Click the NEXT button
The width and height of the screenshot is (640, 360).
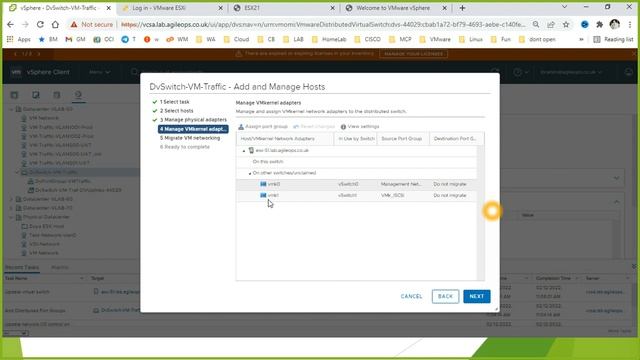[477, 296]
